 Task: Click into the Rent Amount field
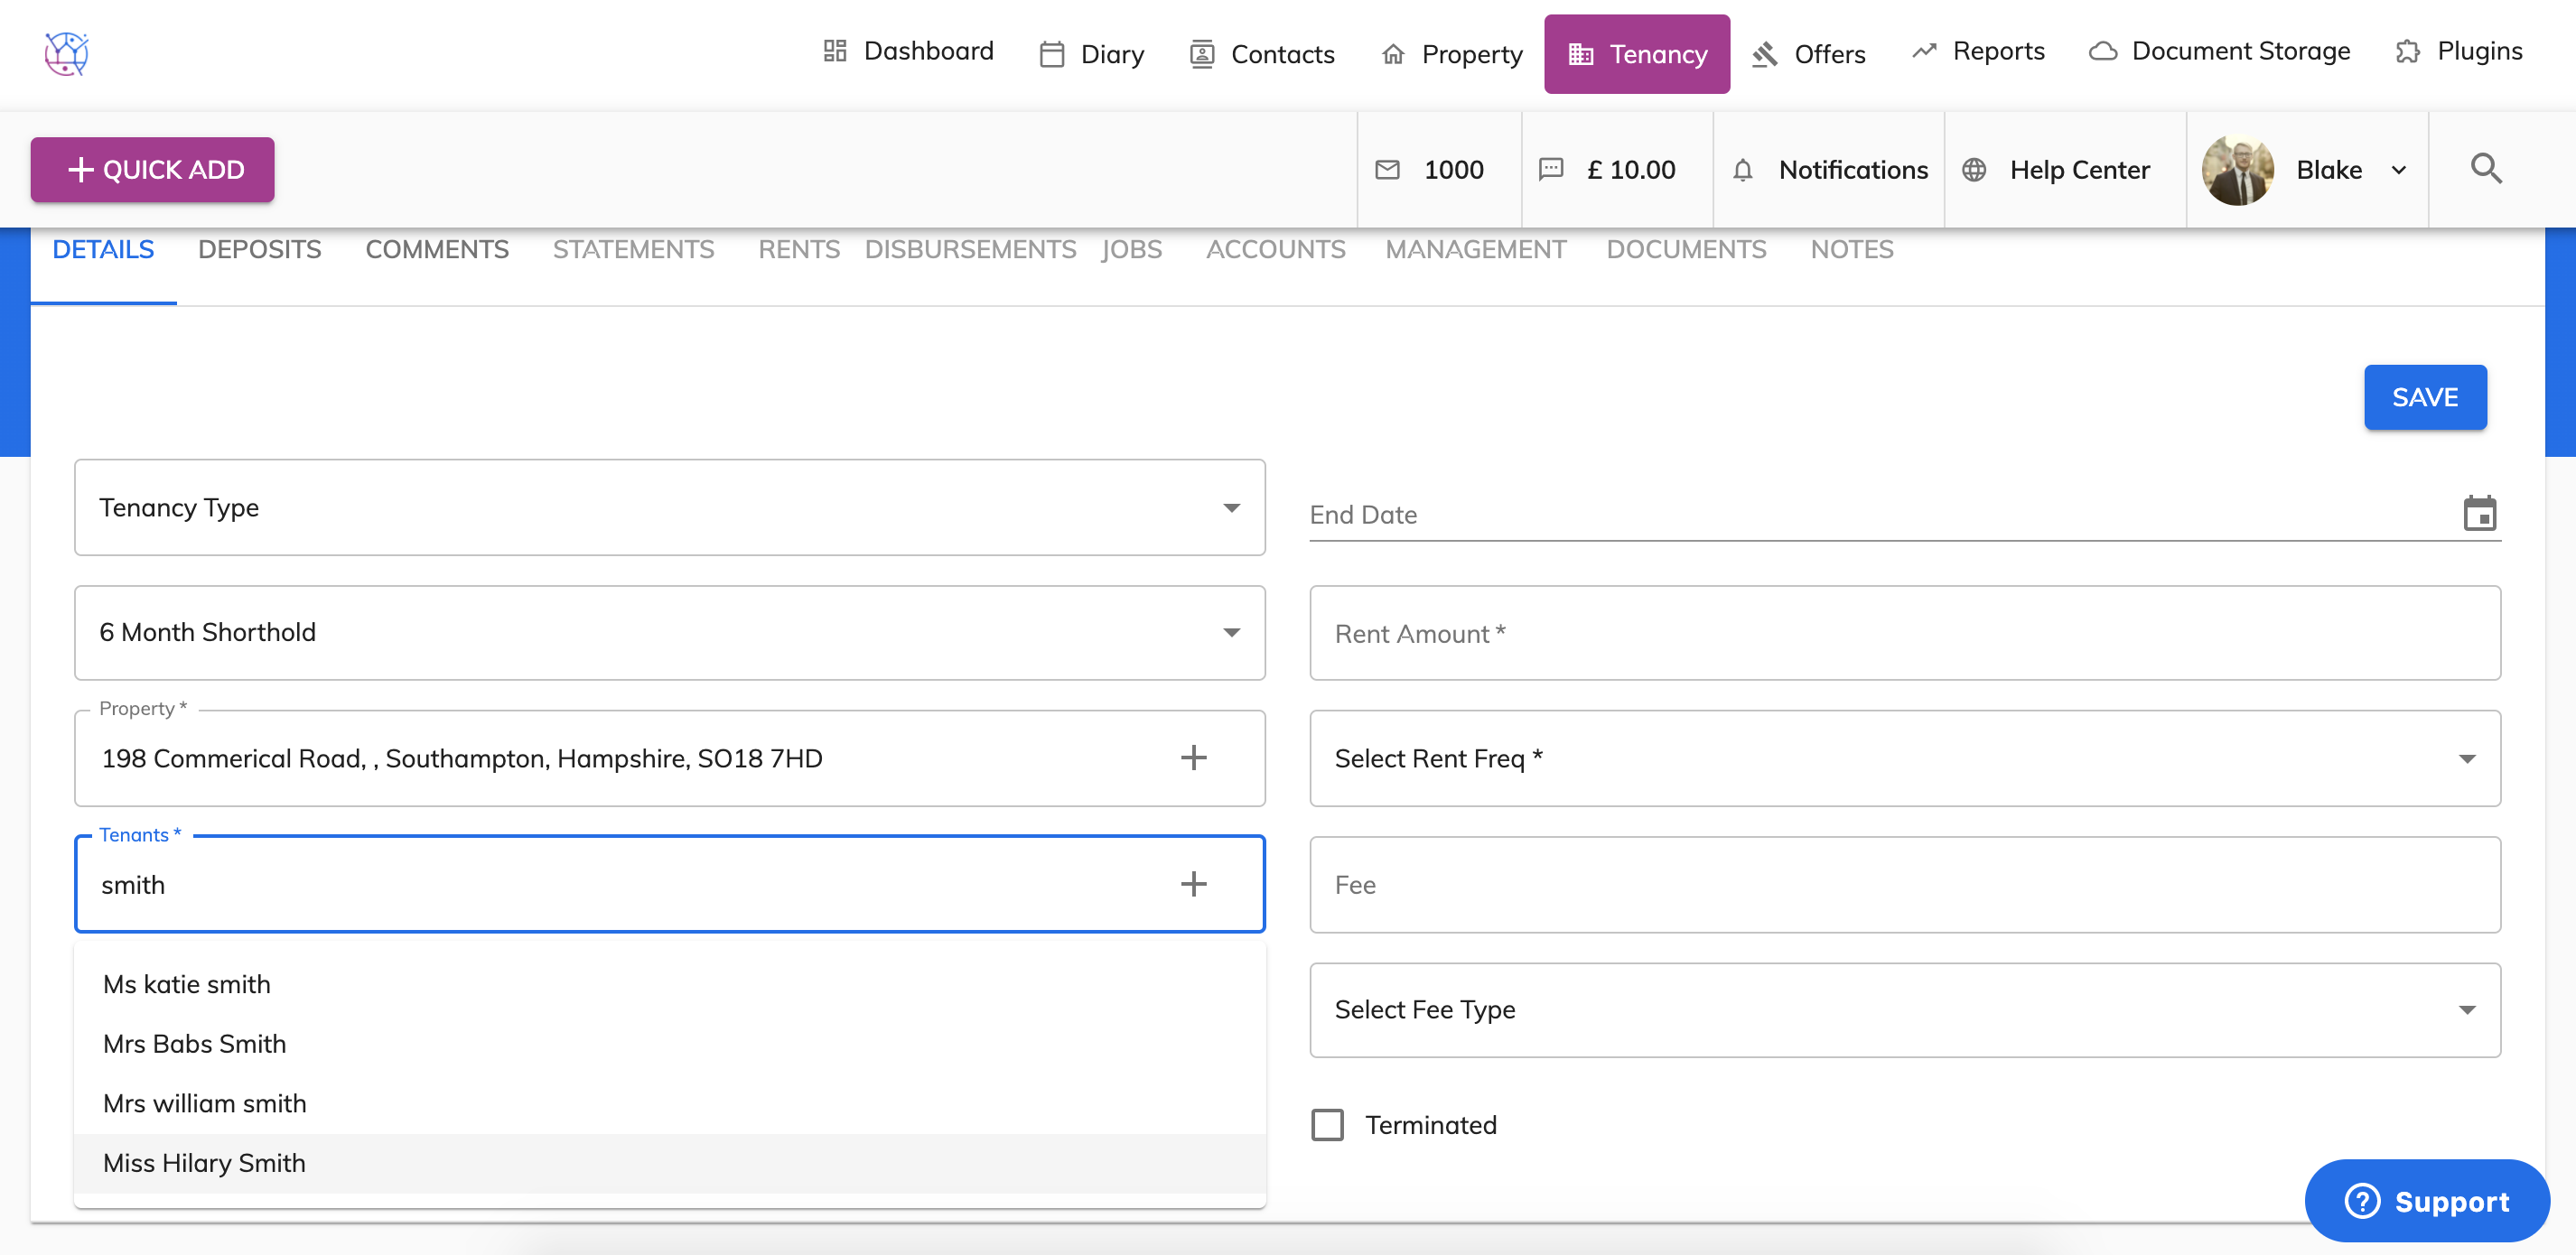coord(1904,633)
